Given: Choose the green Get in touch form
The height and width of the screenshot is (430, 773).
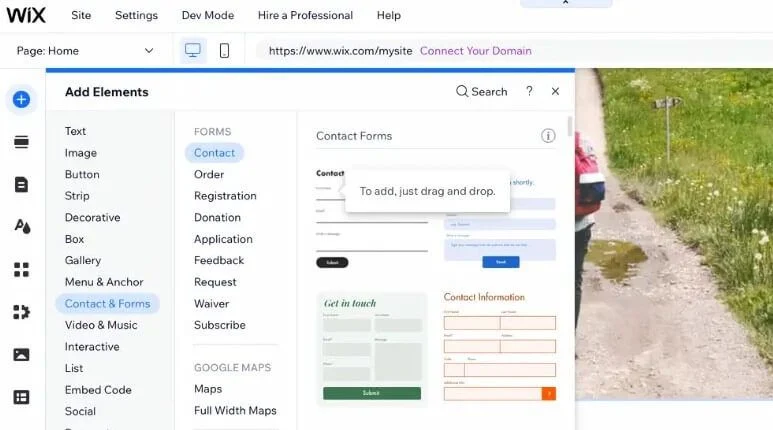Looking at the screenshot, I should point(372,349).
